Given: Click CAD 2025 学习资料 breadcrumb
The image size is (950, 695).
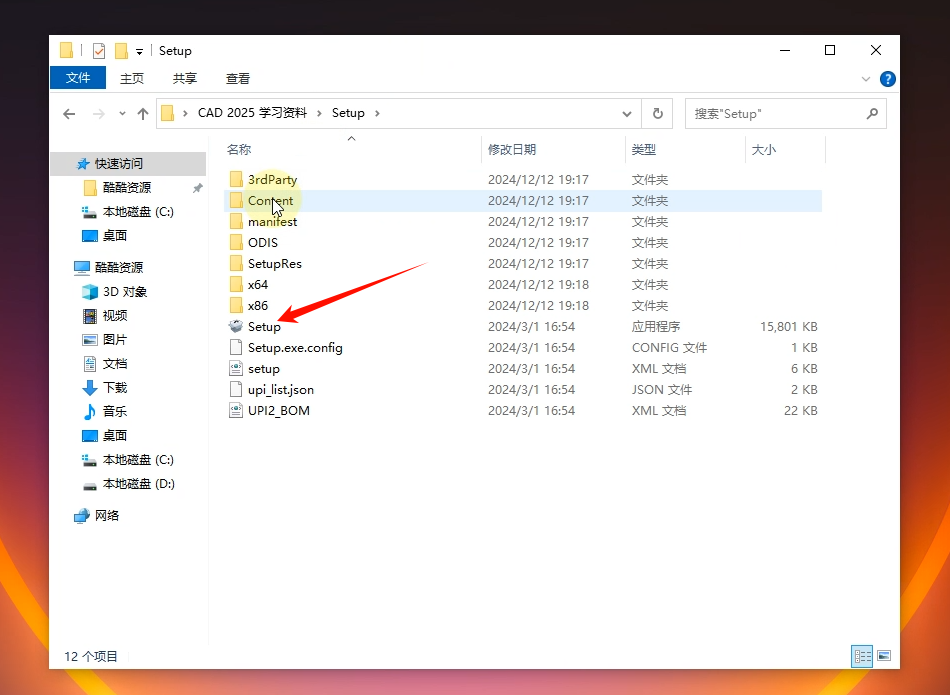Looking at the screenshot, I should click(252, 114).
